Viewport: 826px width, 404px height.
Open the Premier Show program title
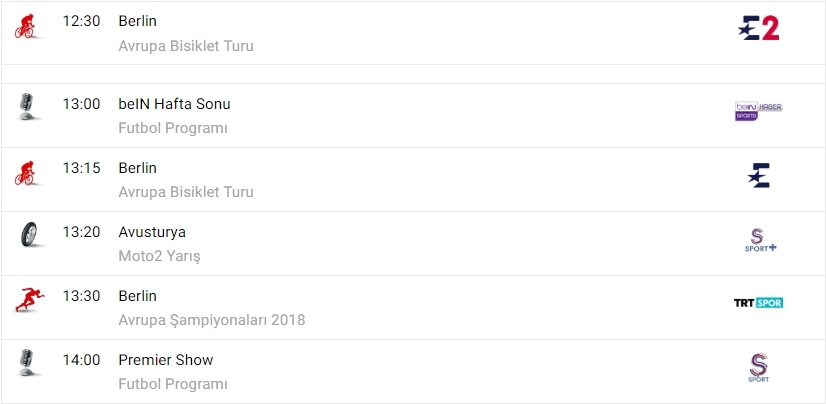tap(166, 360)
